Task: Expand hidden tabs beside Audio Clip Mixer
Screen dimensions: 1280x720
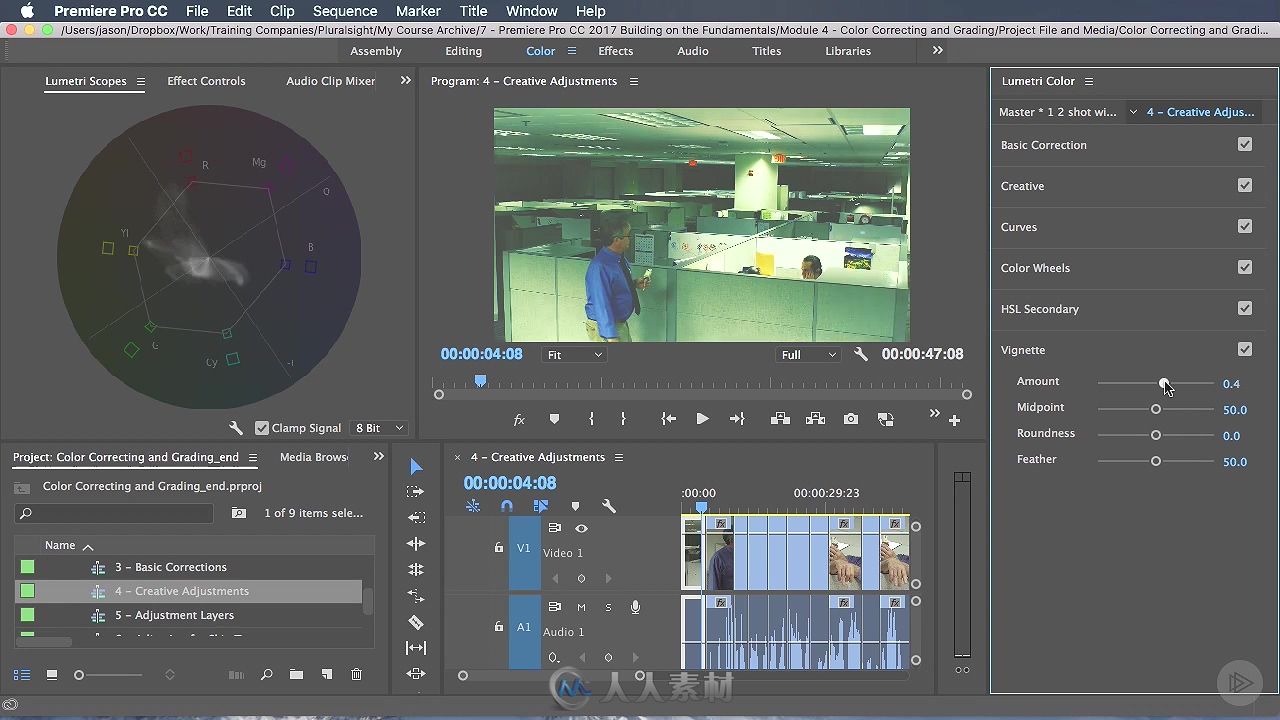Action: pyautogui.click(x=405, y=80)
